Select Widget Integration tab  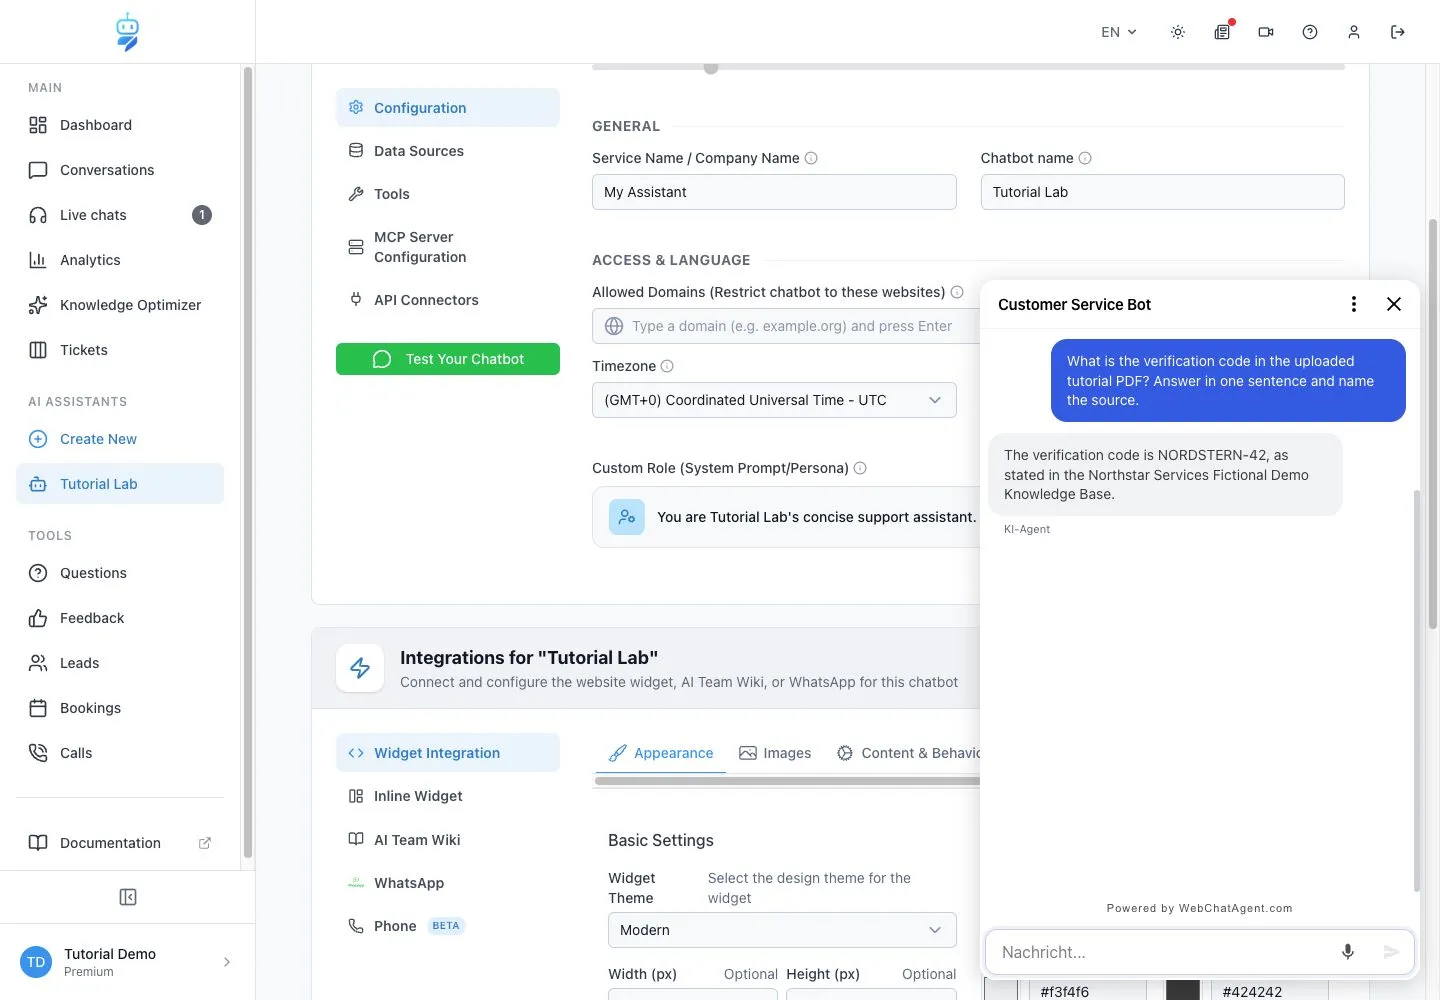[448, 753]
